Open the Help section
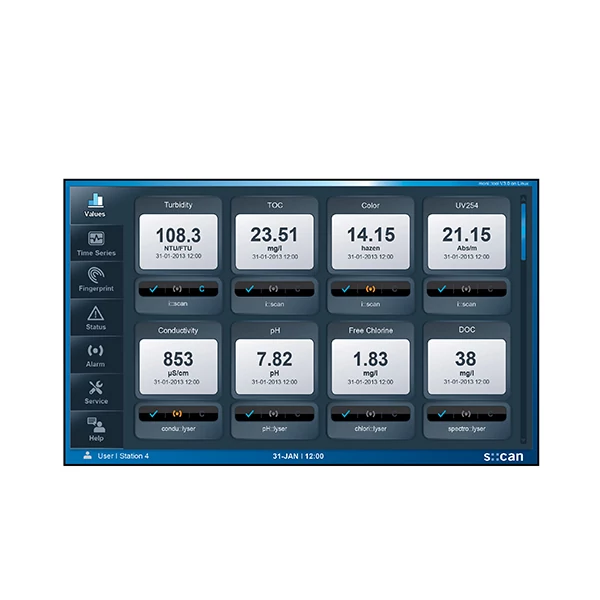The width and height of the screenshot is (600, 600). click(96, 429)
